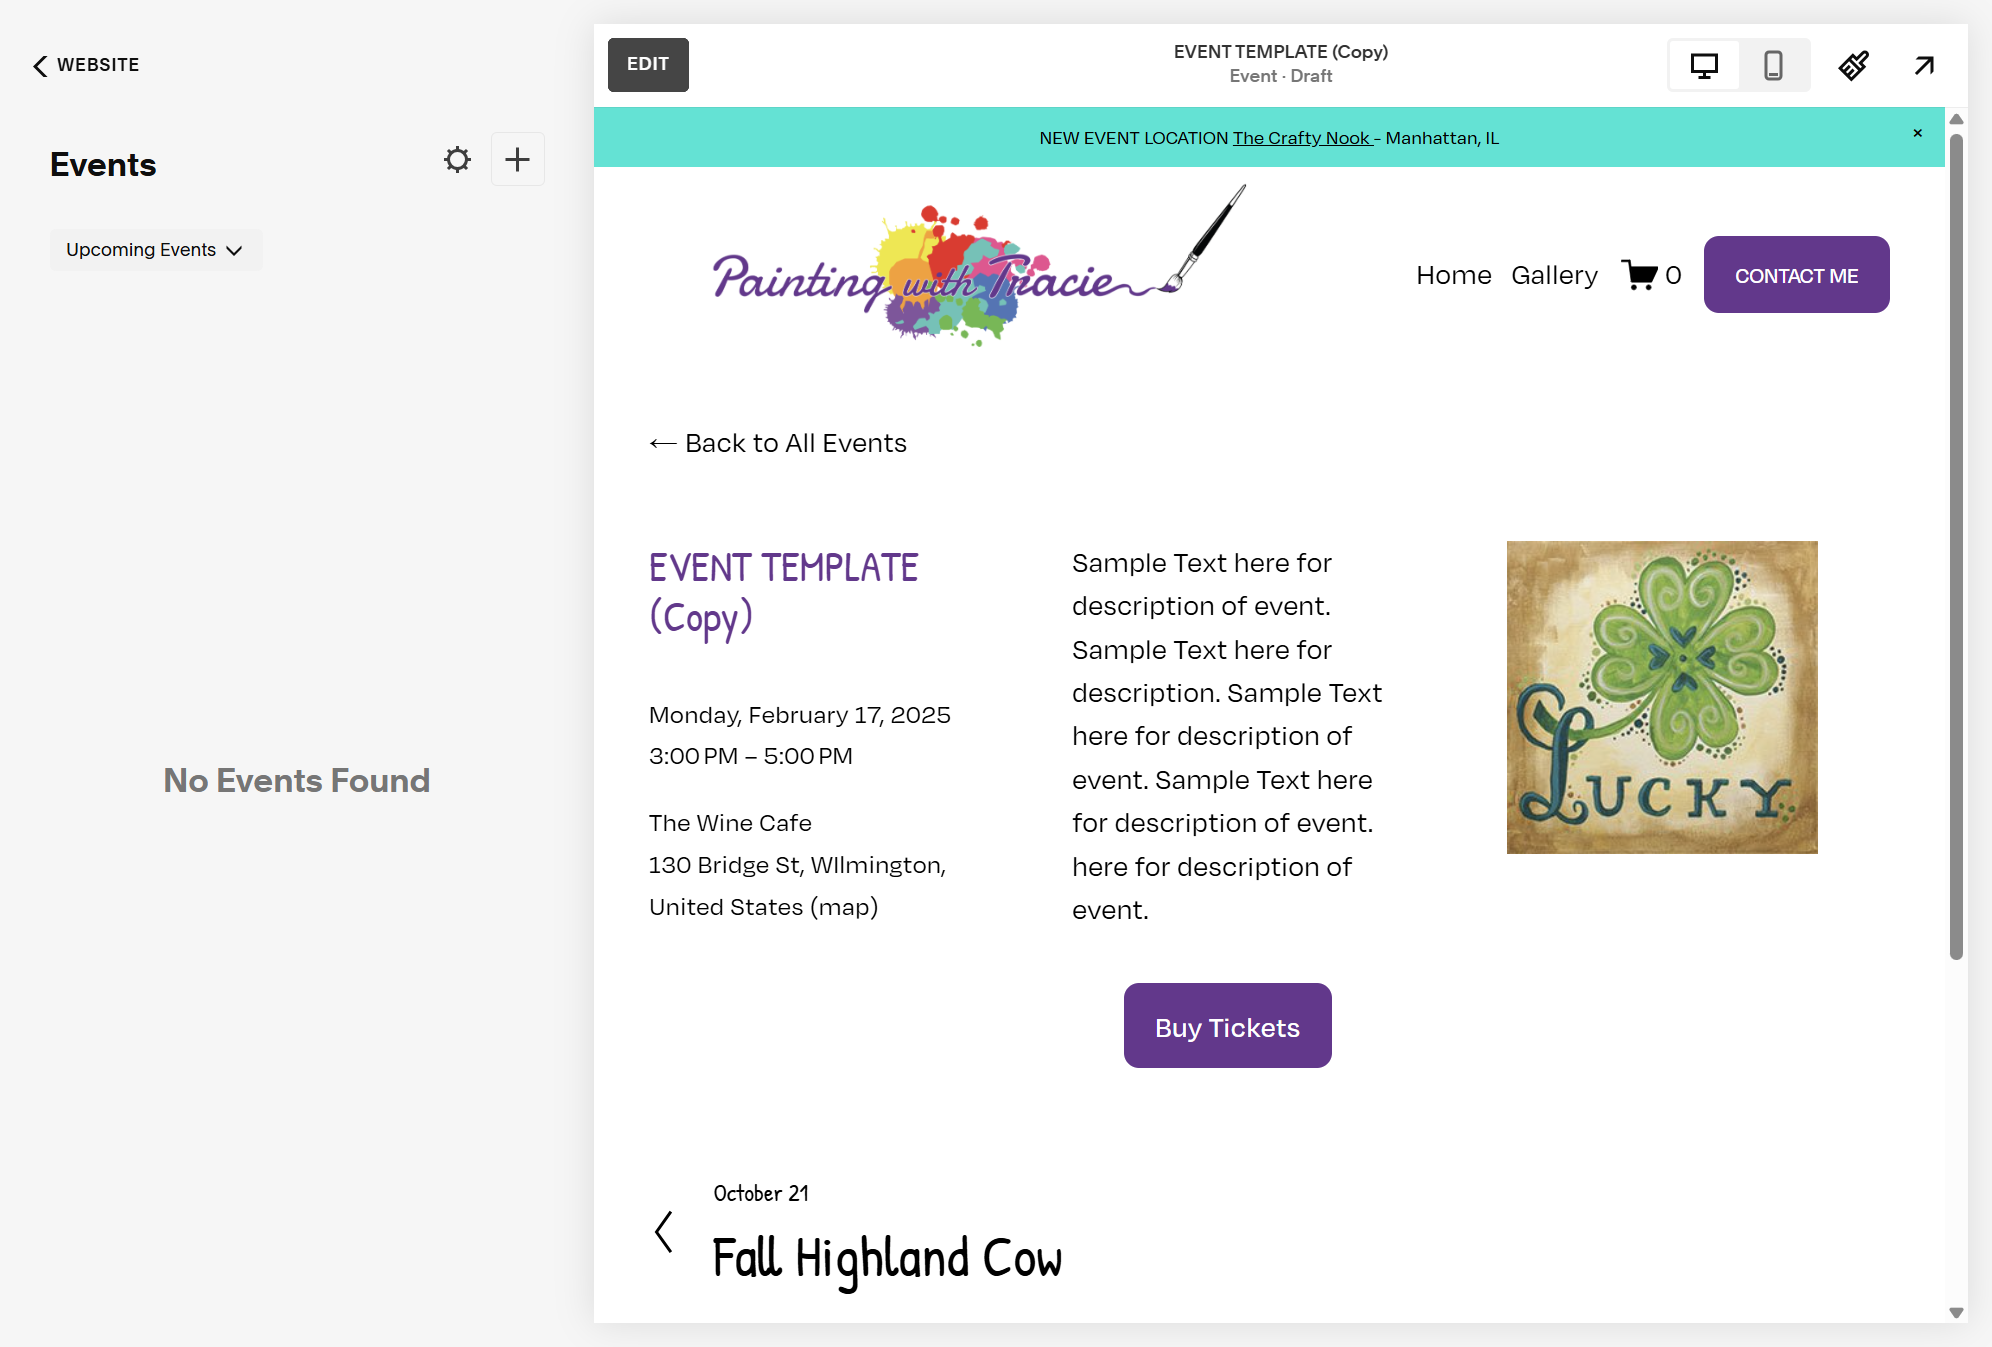Dismiss the announcement bar
1992x1347 pixels.
[1917, 133]
